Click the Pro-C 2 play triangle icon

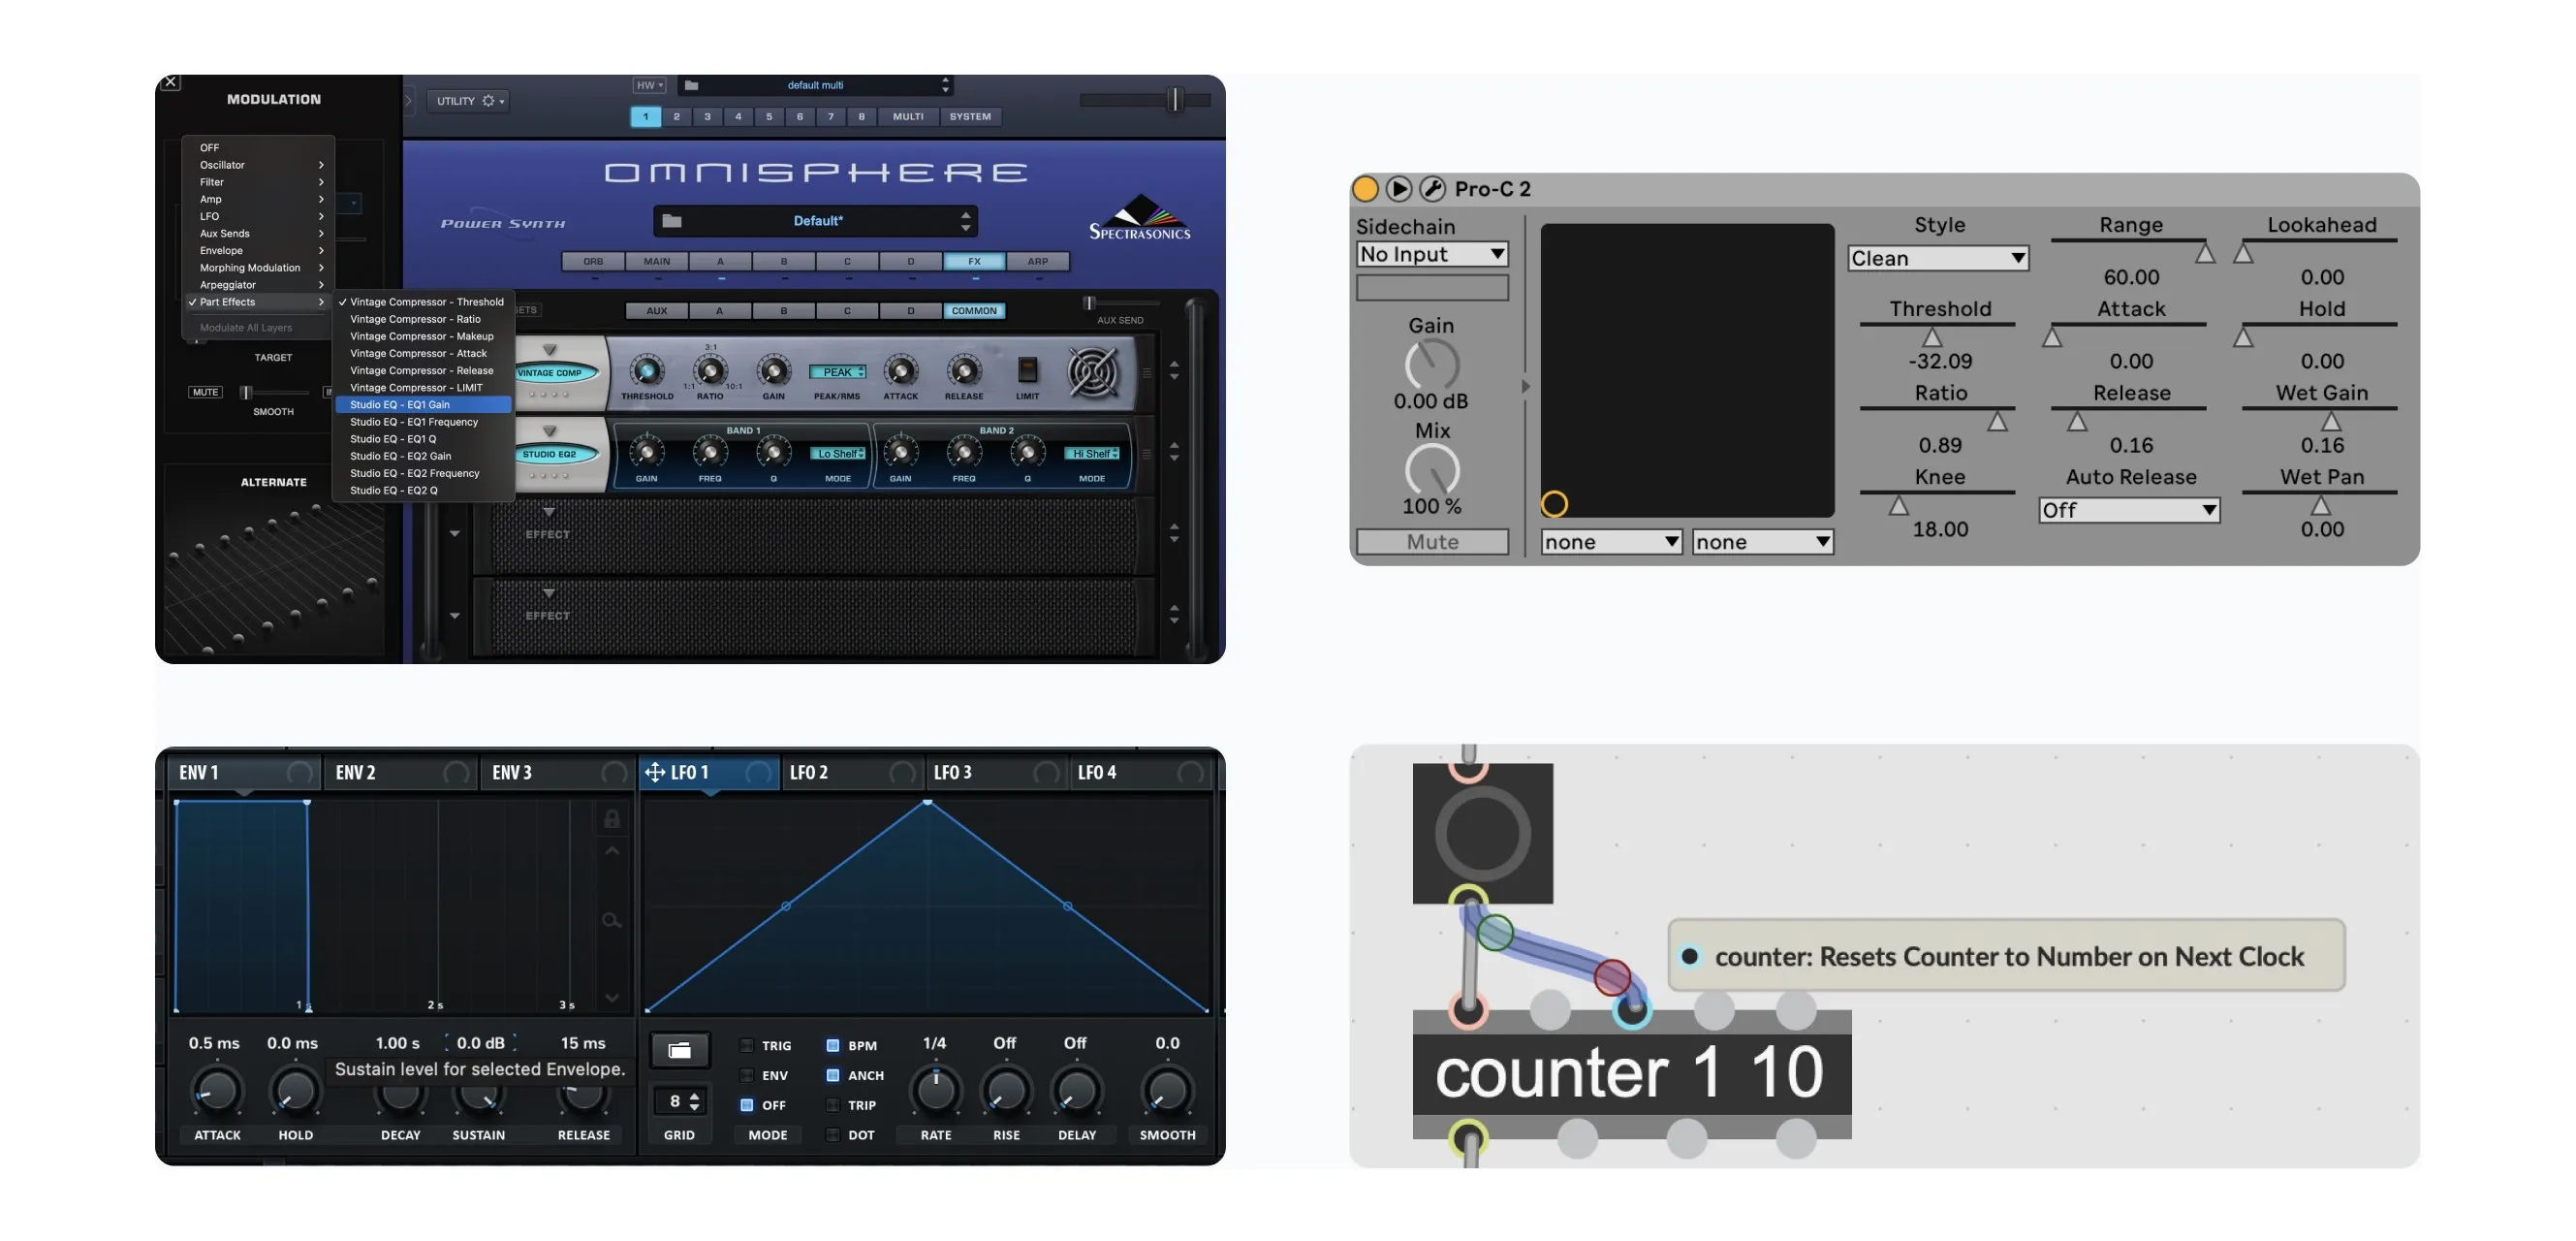point(1398,188)
